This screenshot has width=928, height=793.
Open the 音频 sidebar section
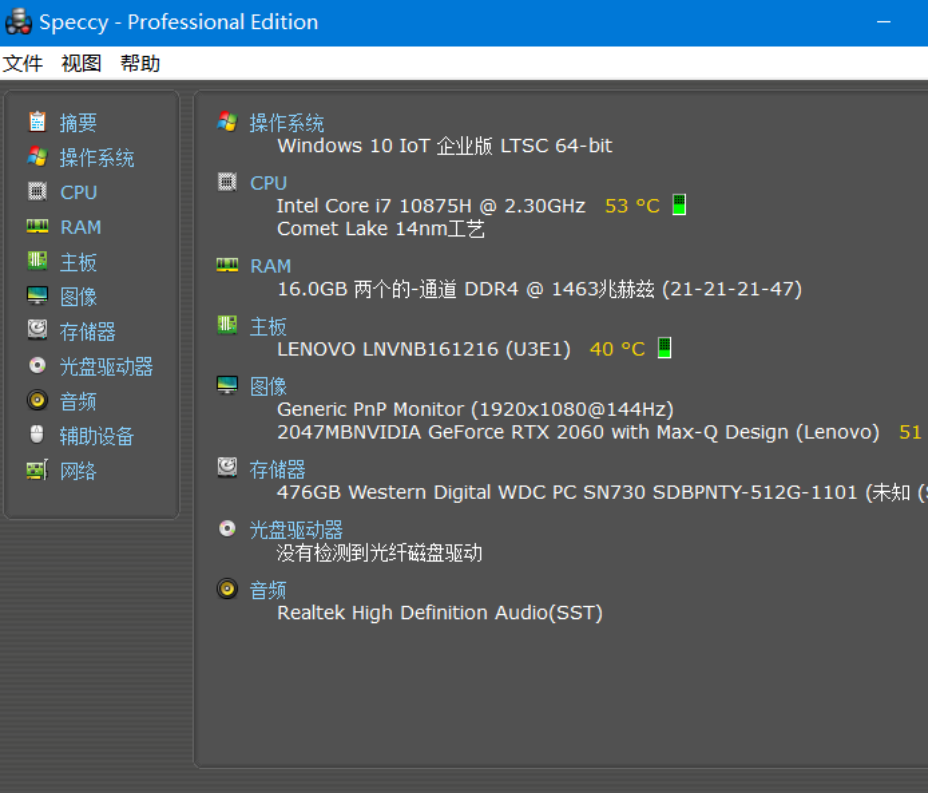click(78, 402)
